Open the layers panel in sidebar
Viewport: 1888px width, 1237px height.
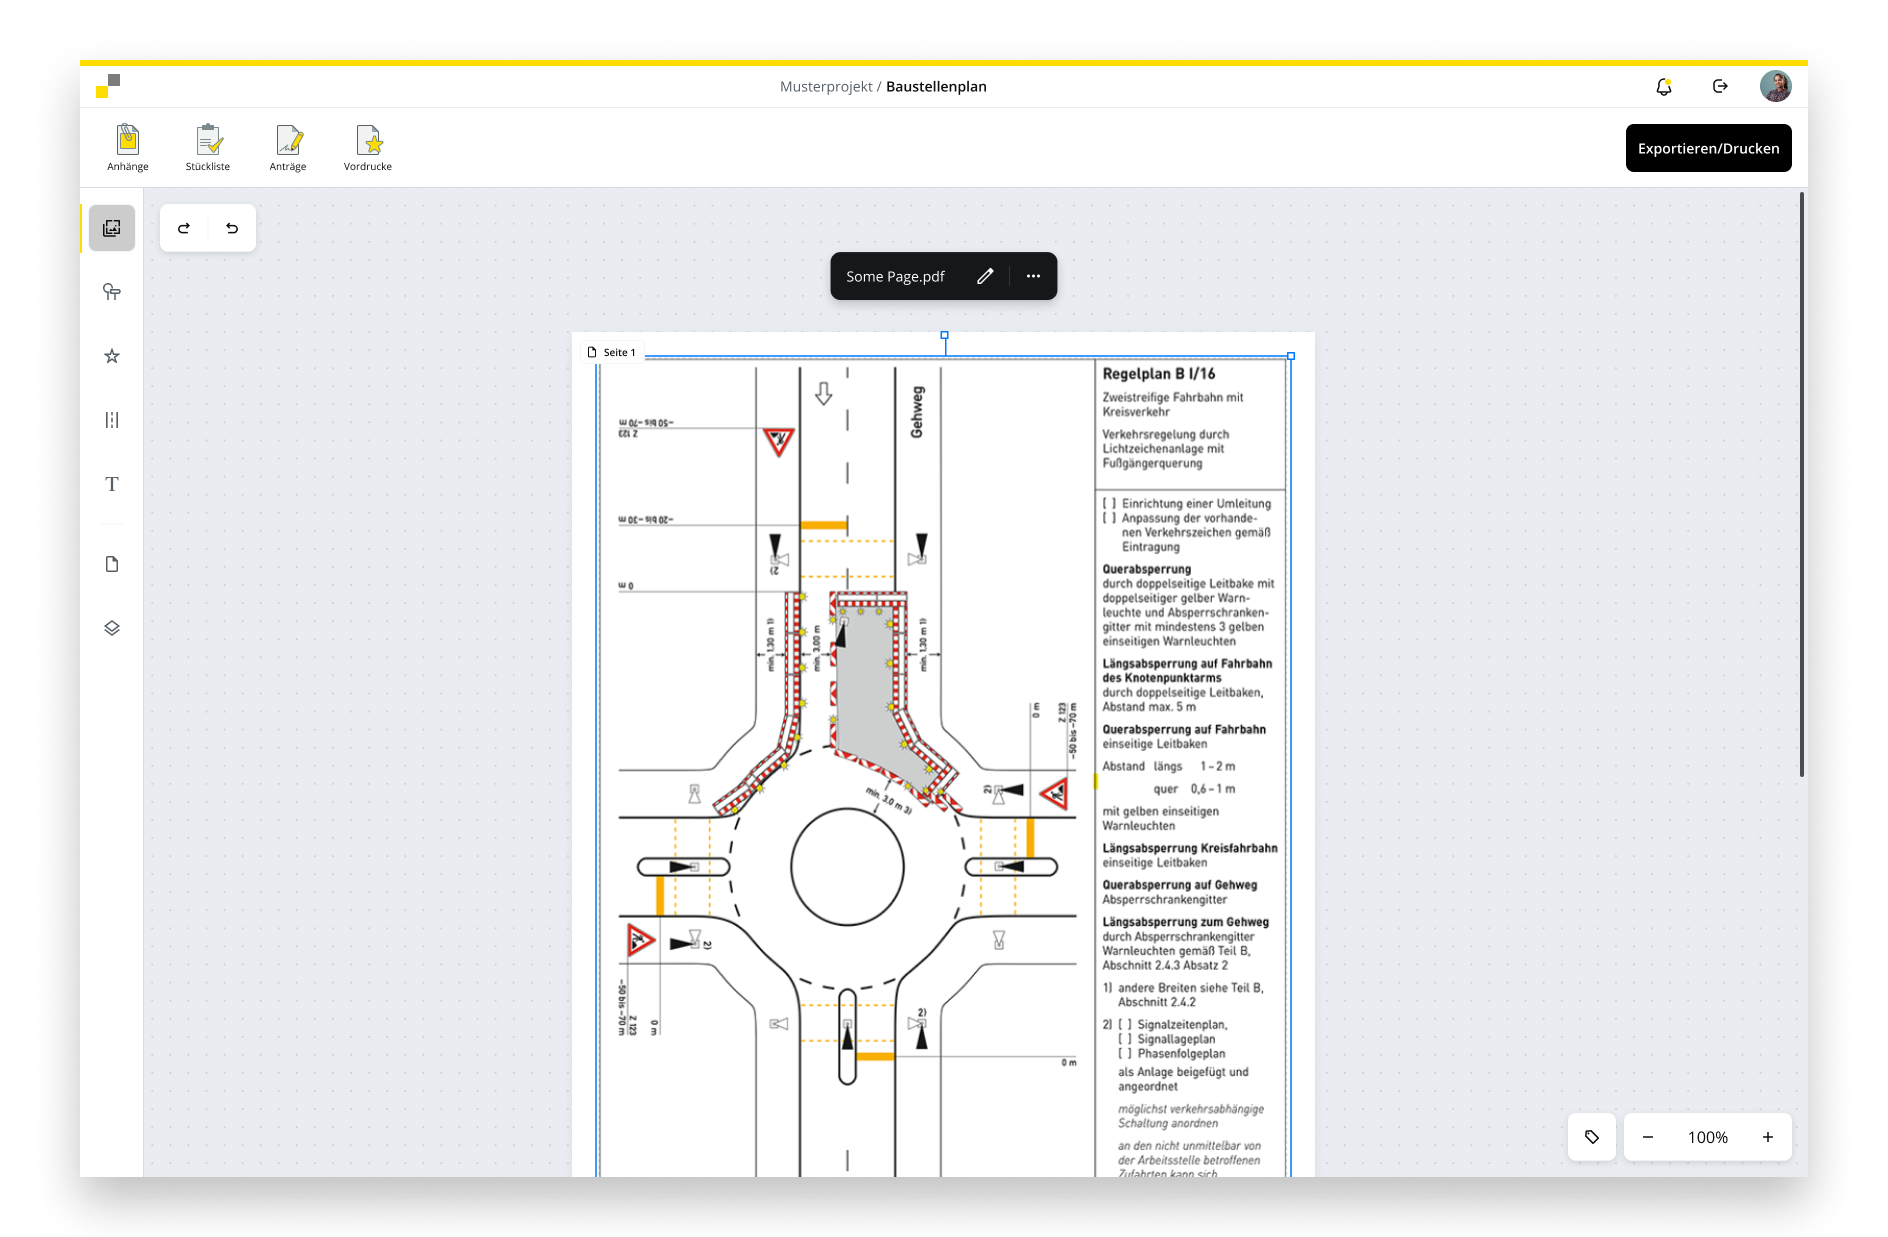pos(112,628)
